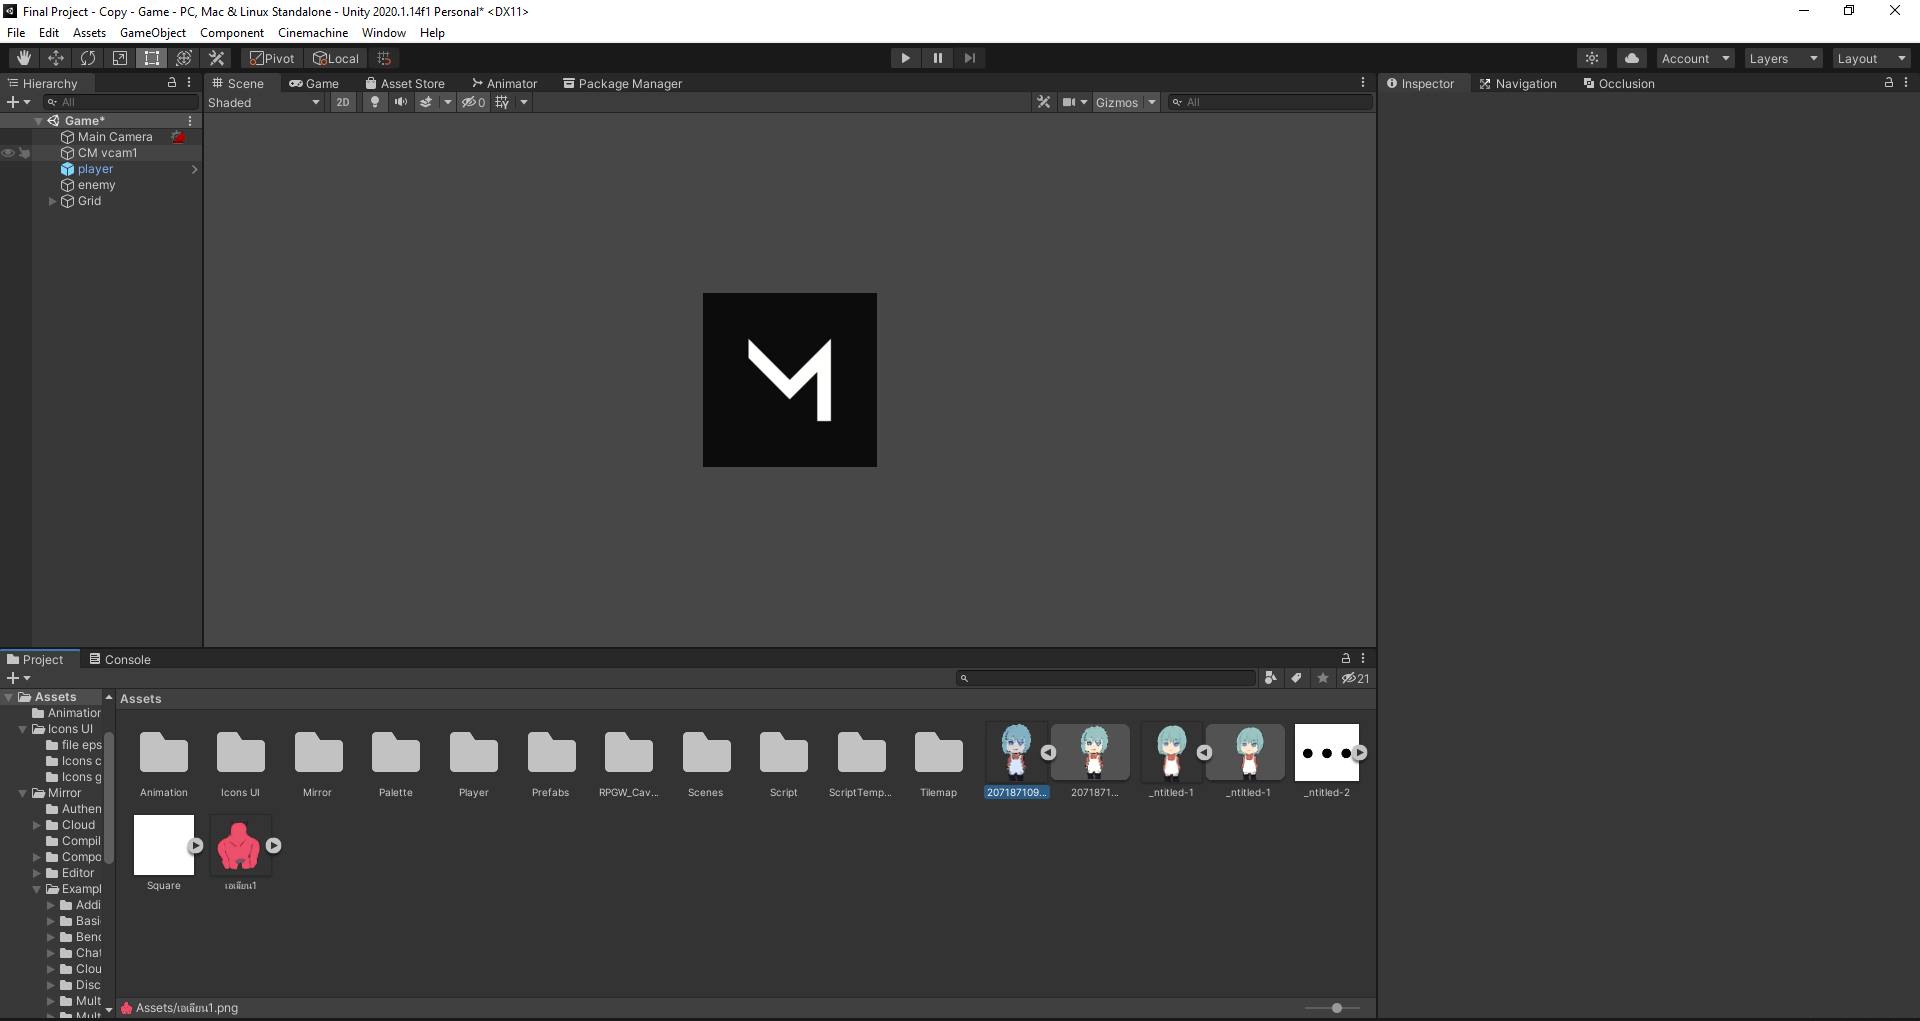Adjust the asset icon size slider
This screenshot has width=1920, height=1021.
click(x=1336, y=1008)
